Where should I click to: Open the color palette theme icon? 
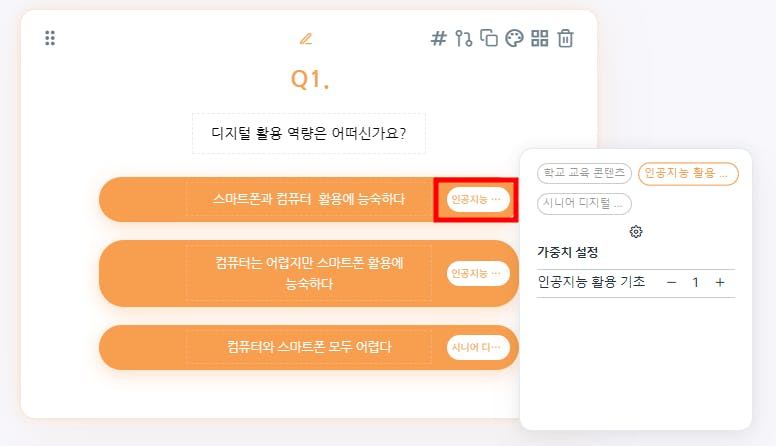click(x=514, y=39)
